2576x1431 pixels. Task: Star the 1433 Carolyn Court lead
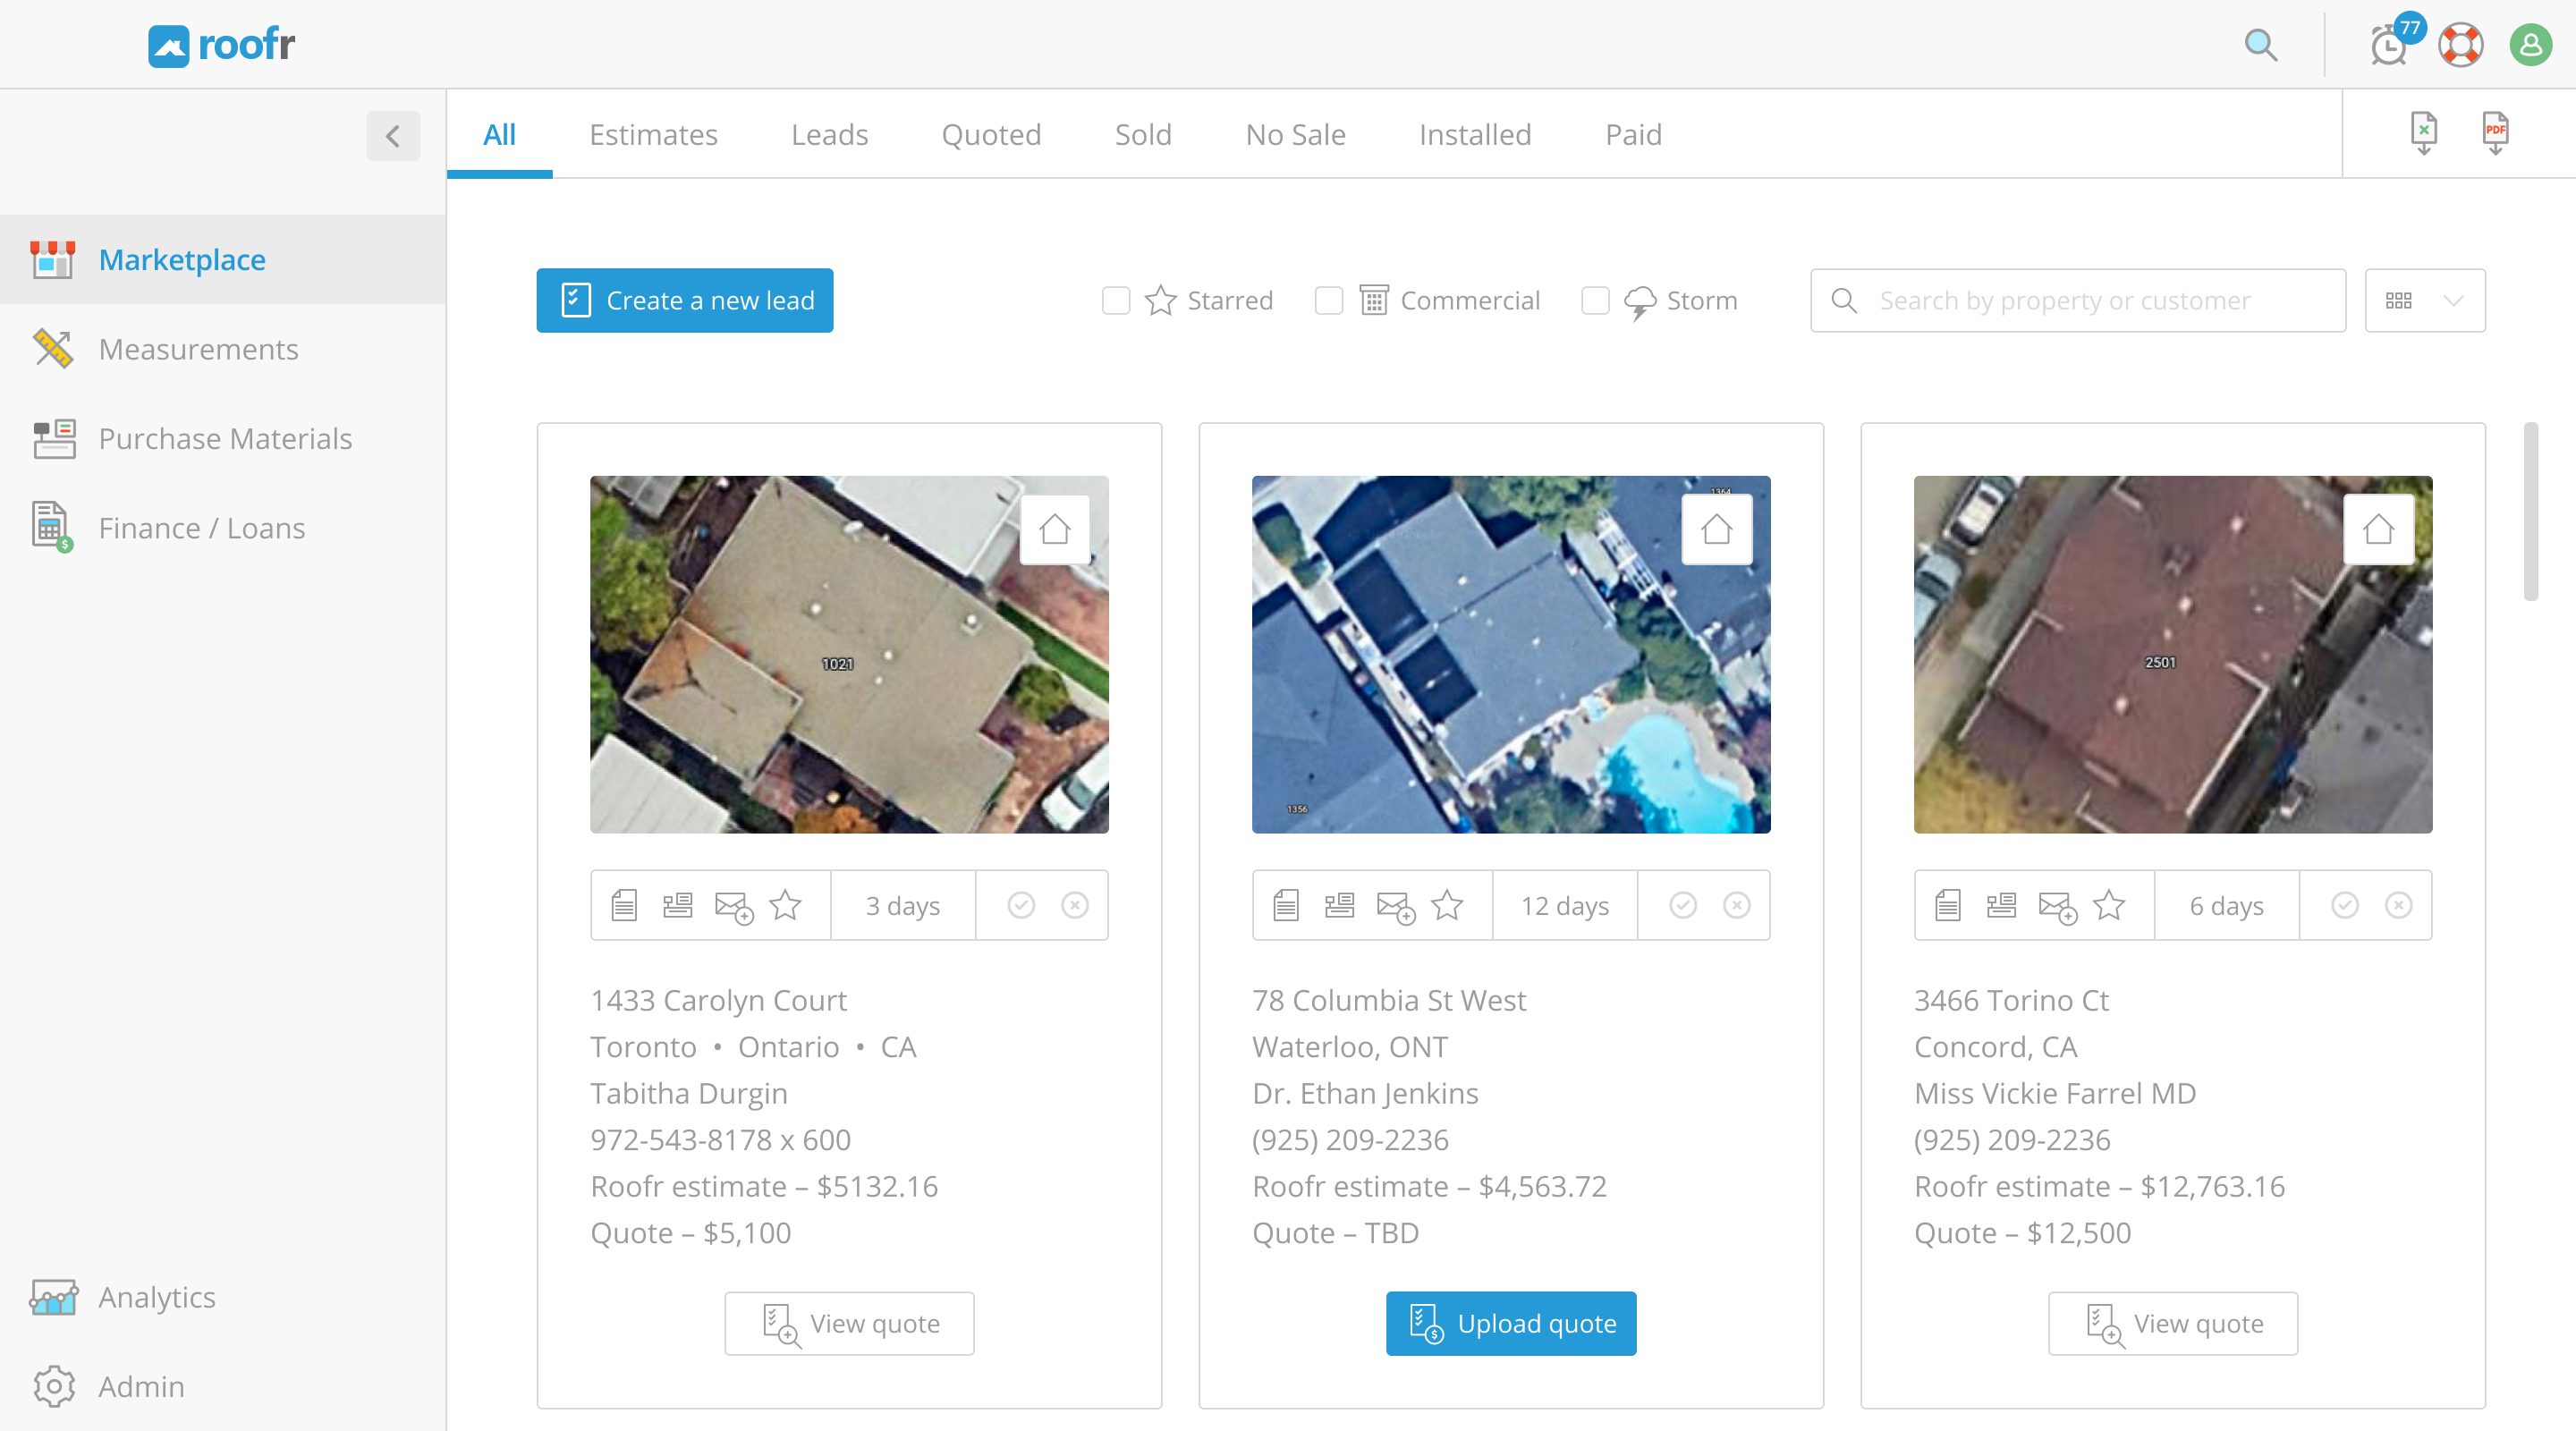[785, 905]
